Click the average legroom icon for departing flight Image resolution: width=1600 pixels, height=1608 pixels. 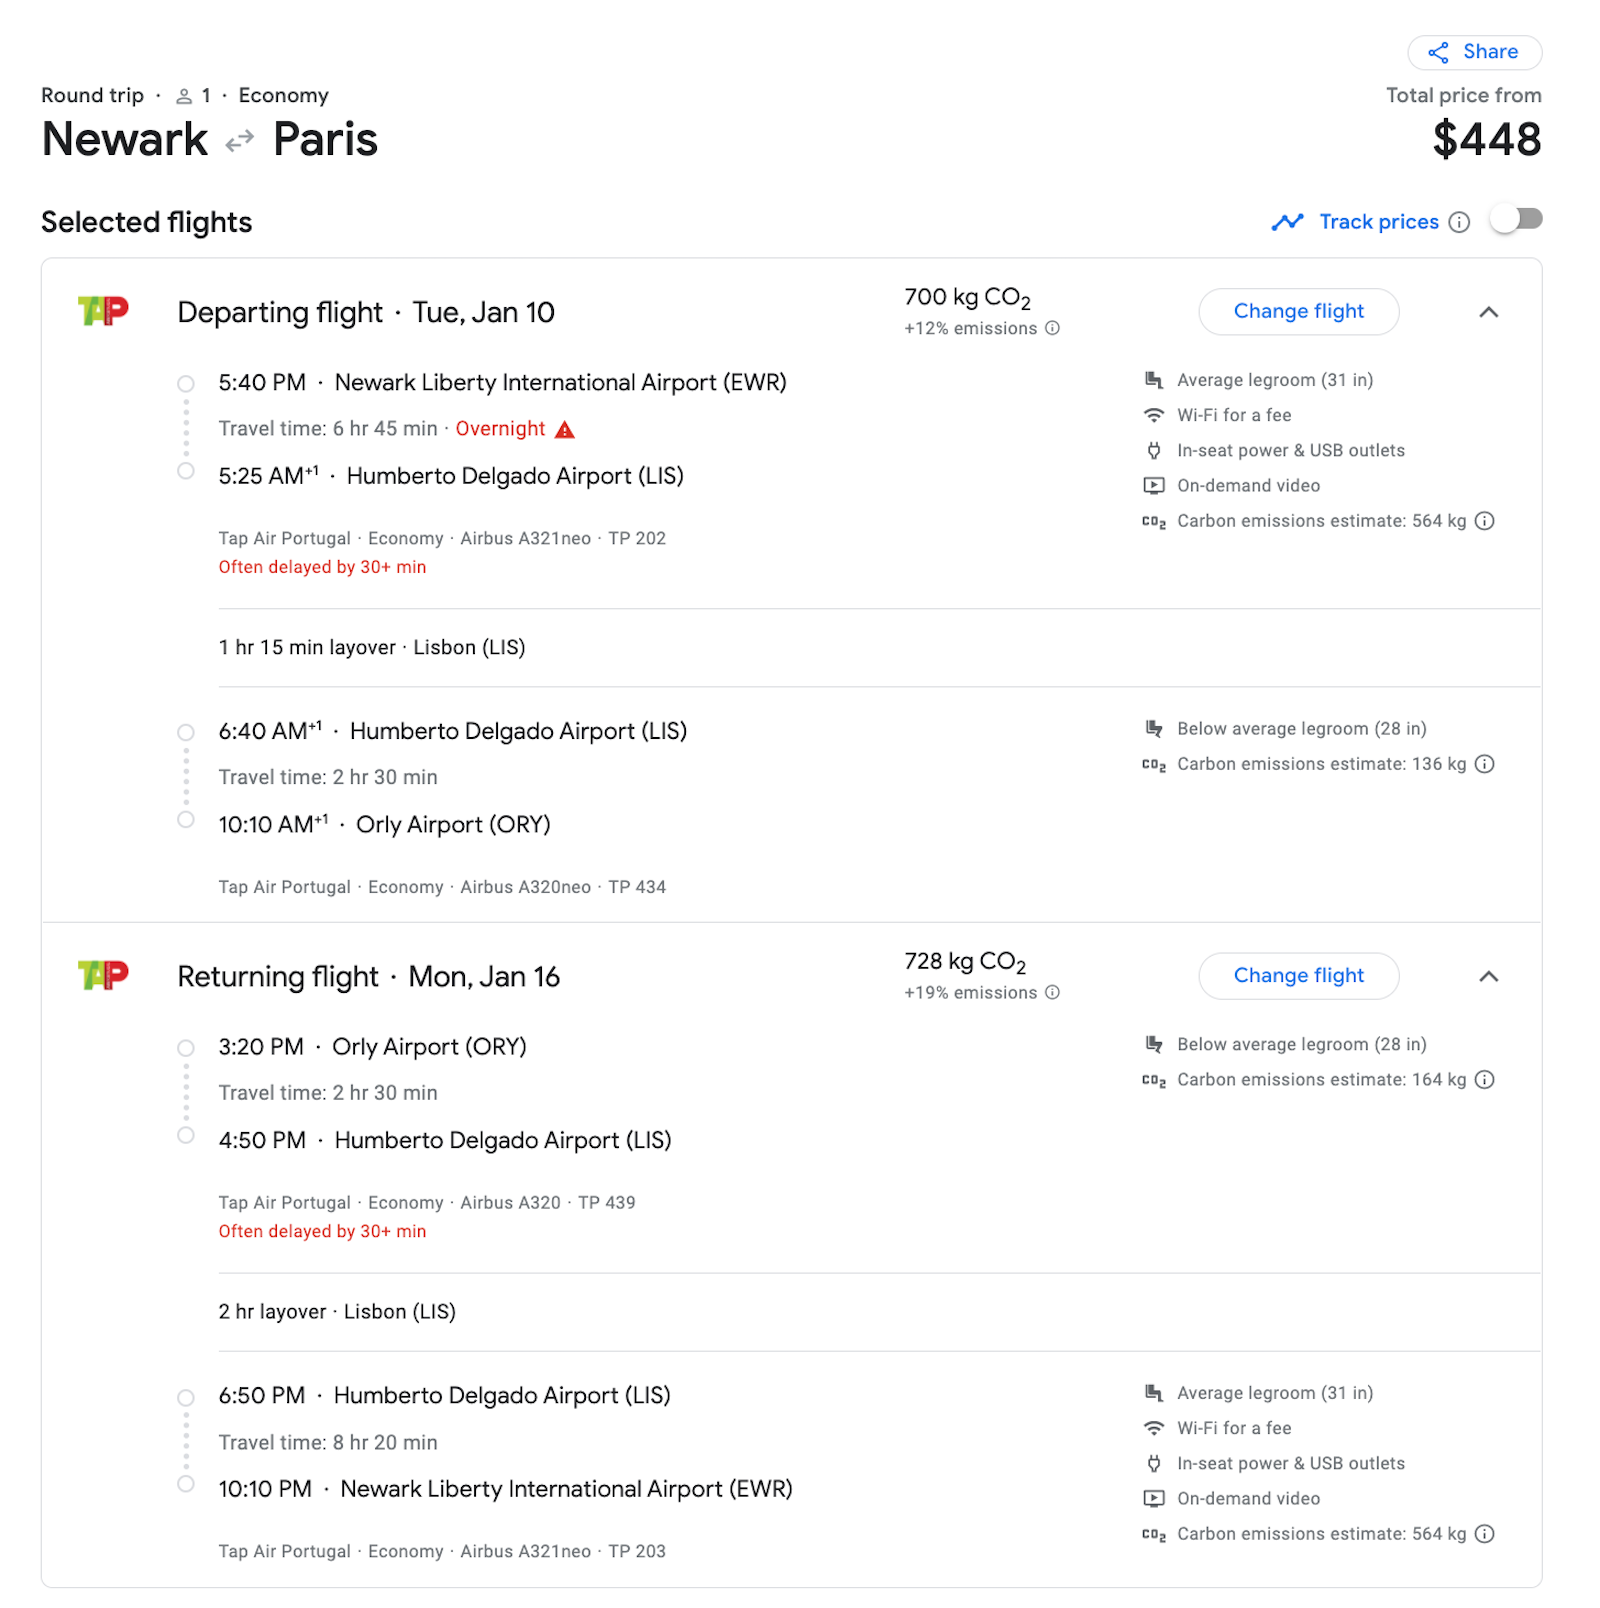(1154, 380)
